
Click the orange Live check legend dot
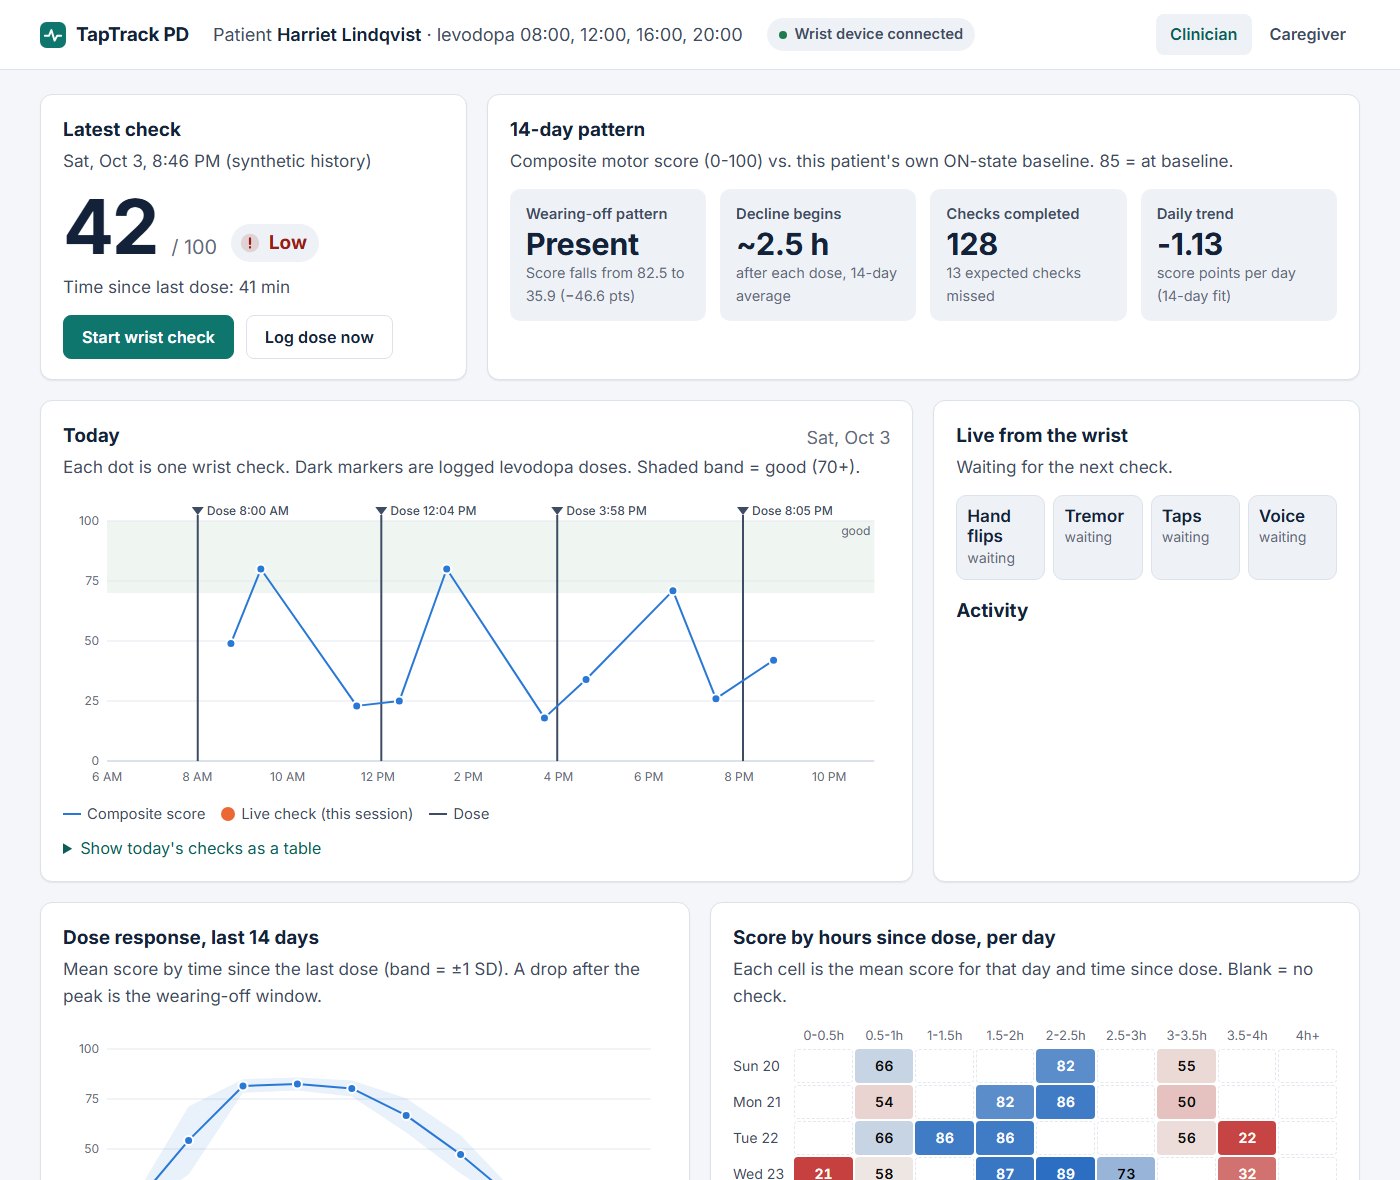(228, 814)
